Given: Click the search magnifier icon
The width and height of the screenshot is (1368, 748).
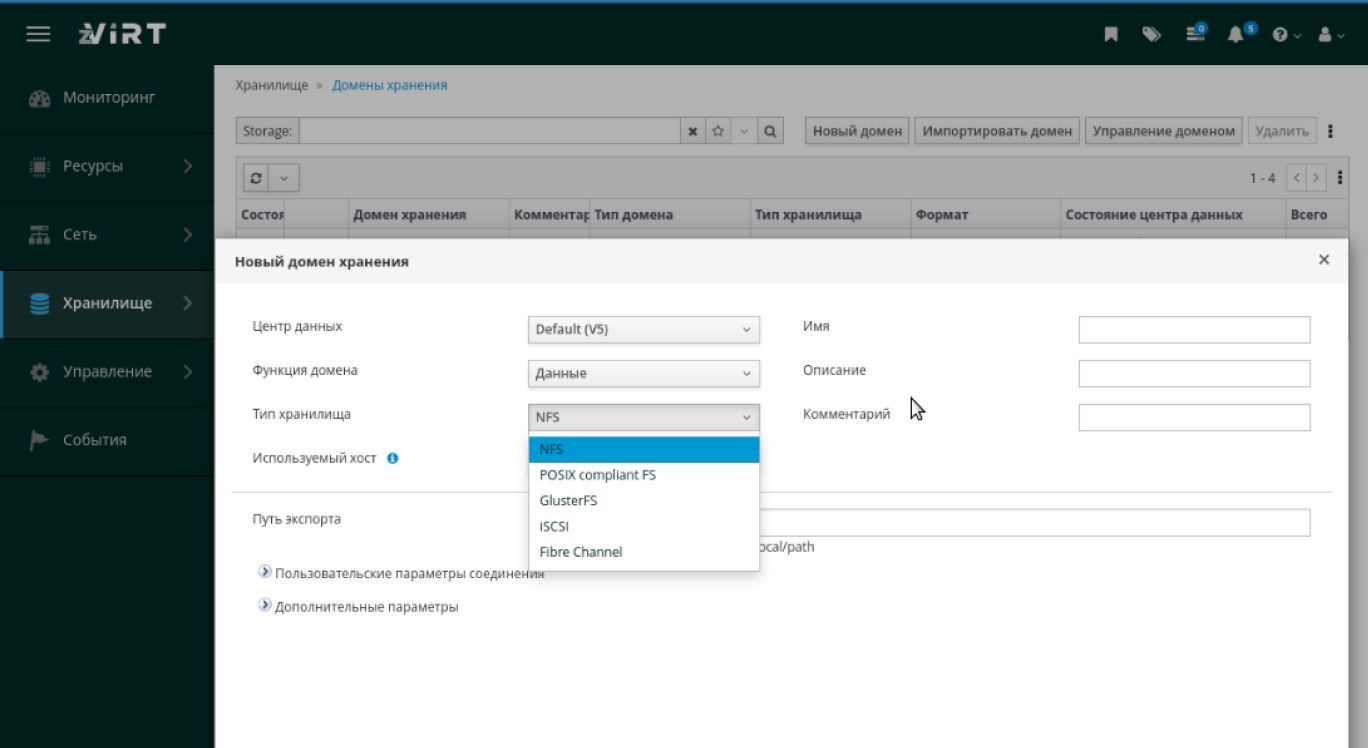Looking at the screenshot, I should [770, 131].
